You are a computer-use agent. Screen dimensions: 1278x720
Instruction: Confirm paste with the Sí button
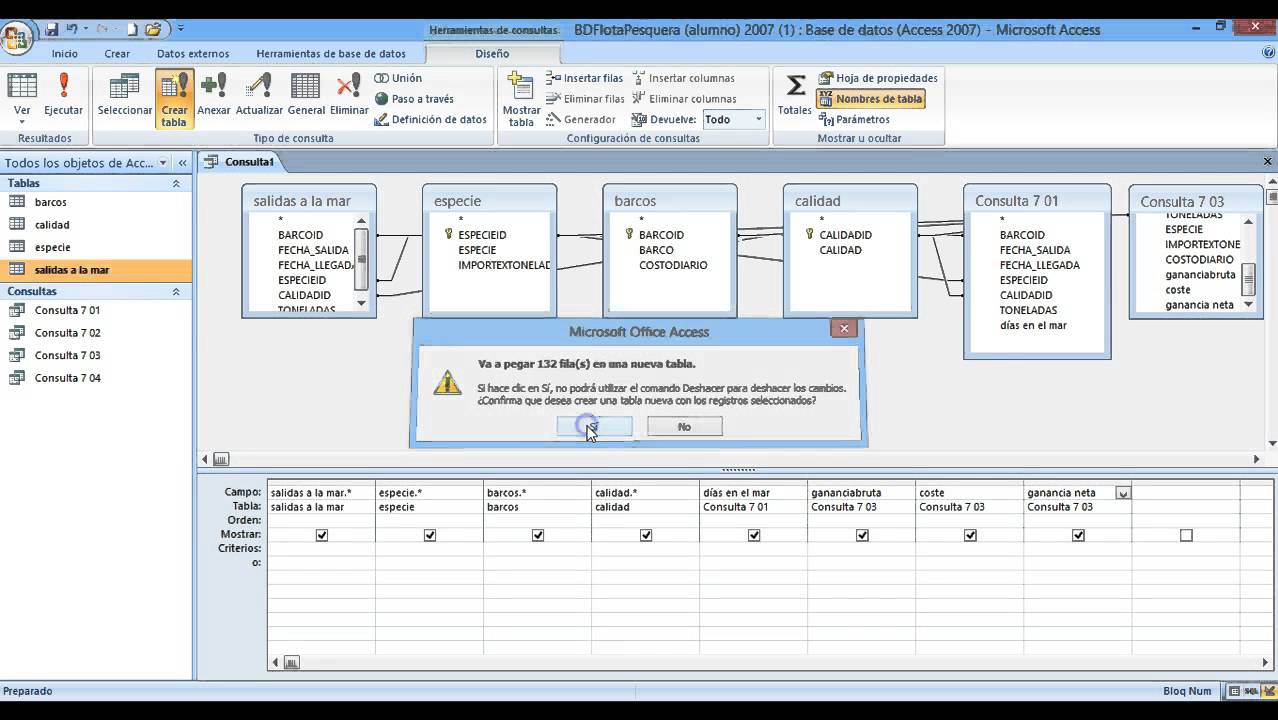pos(594,427)
